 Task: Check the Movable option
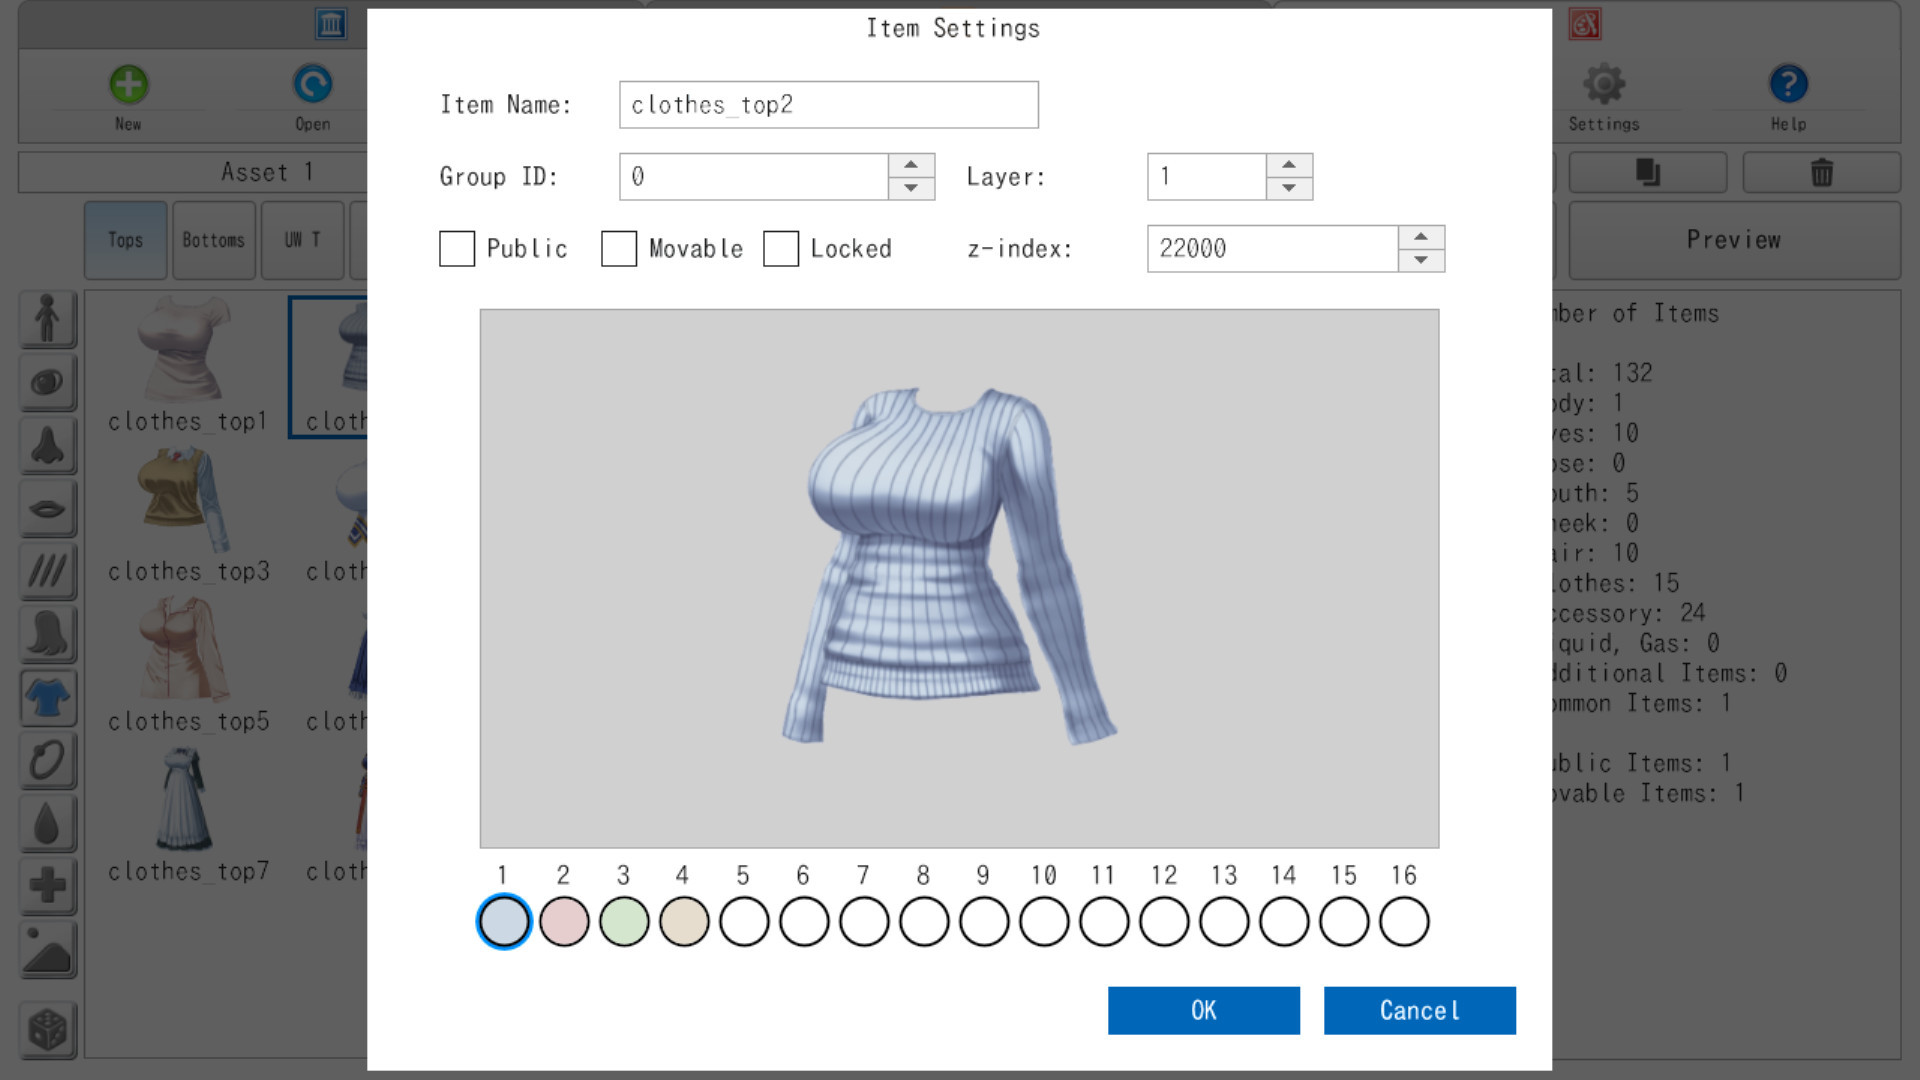click(619, 249)
